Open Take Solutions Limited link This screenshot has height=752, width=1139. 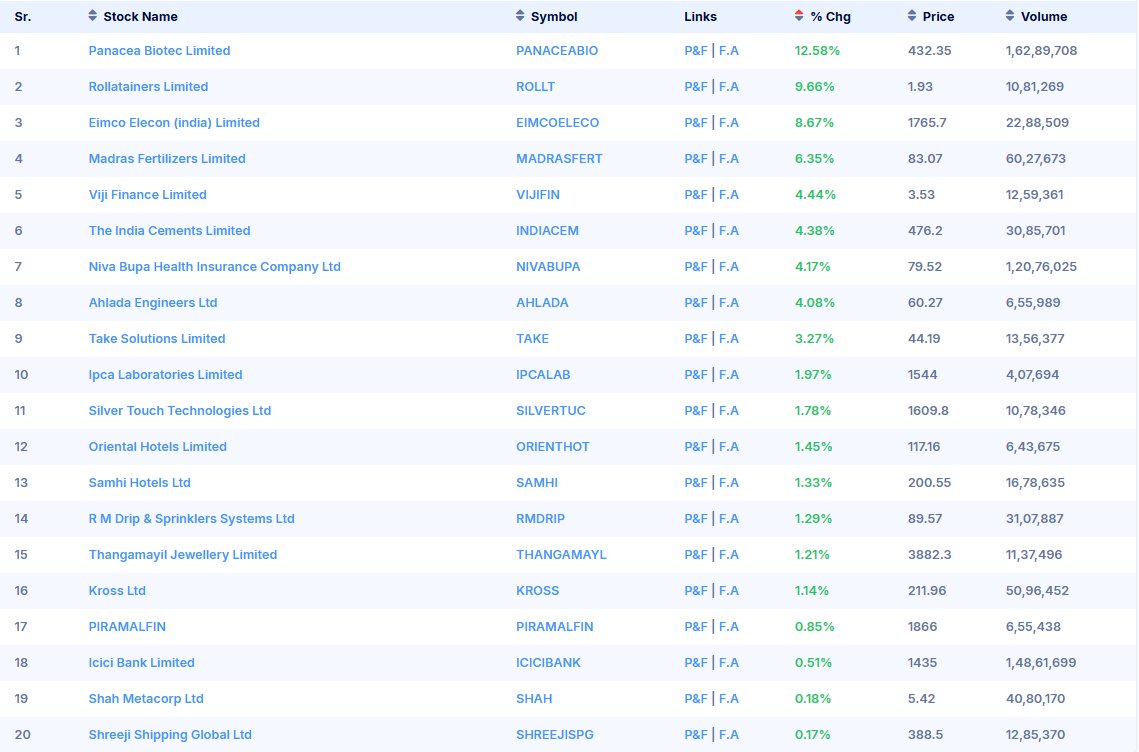[x=157, y=339]
